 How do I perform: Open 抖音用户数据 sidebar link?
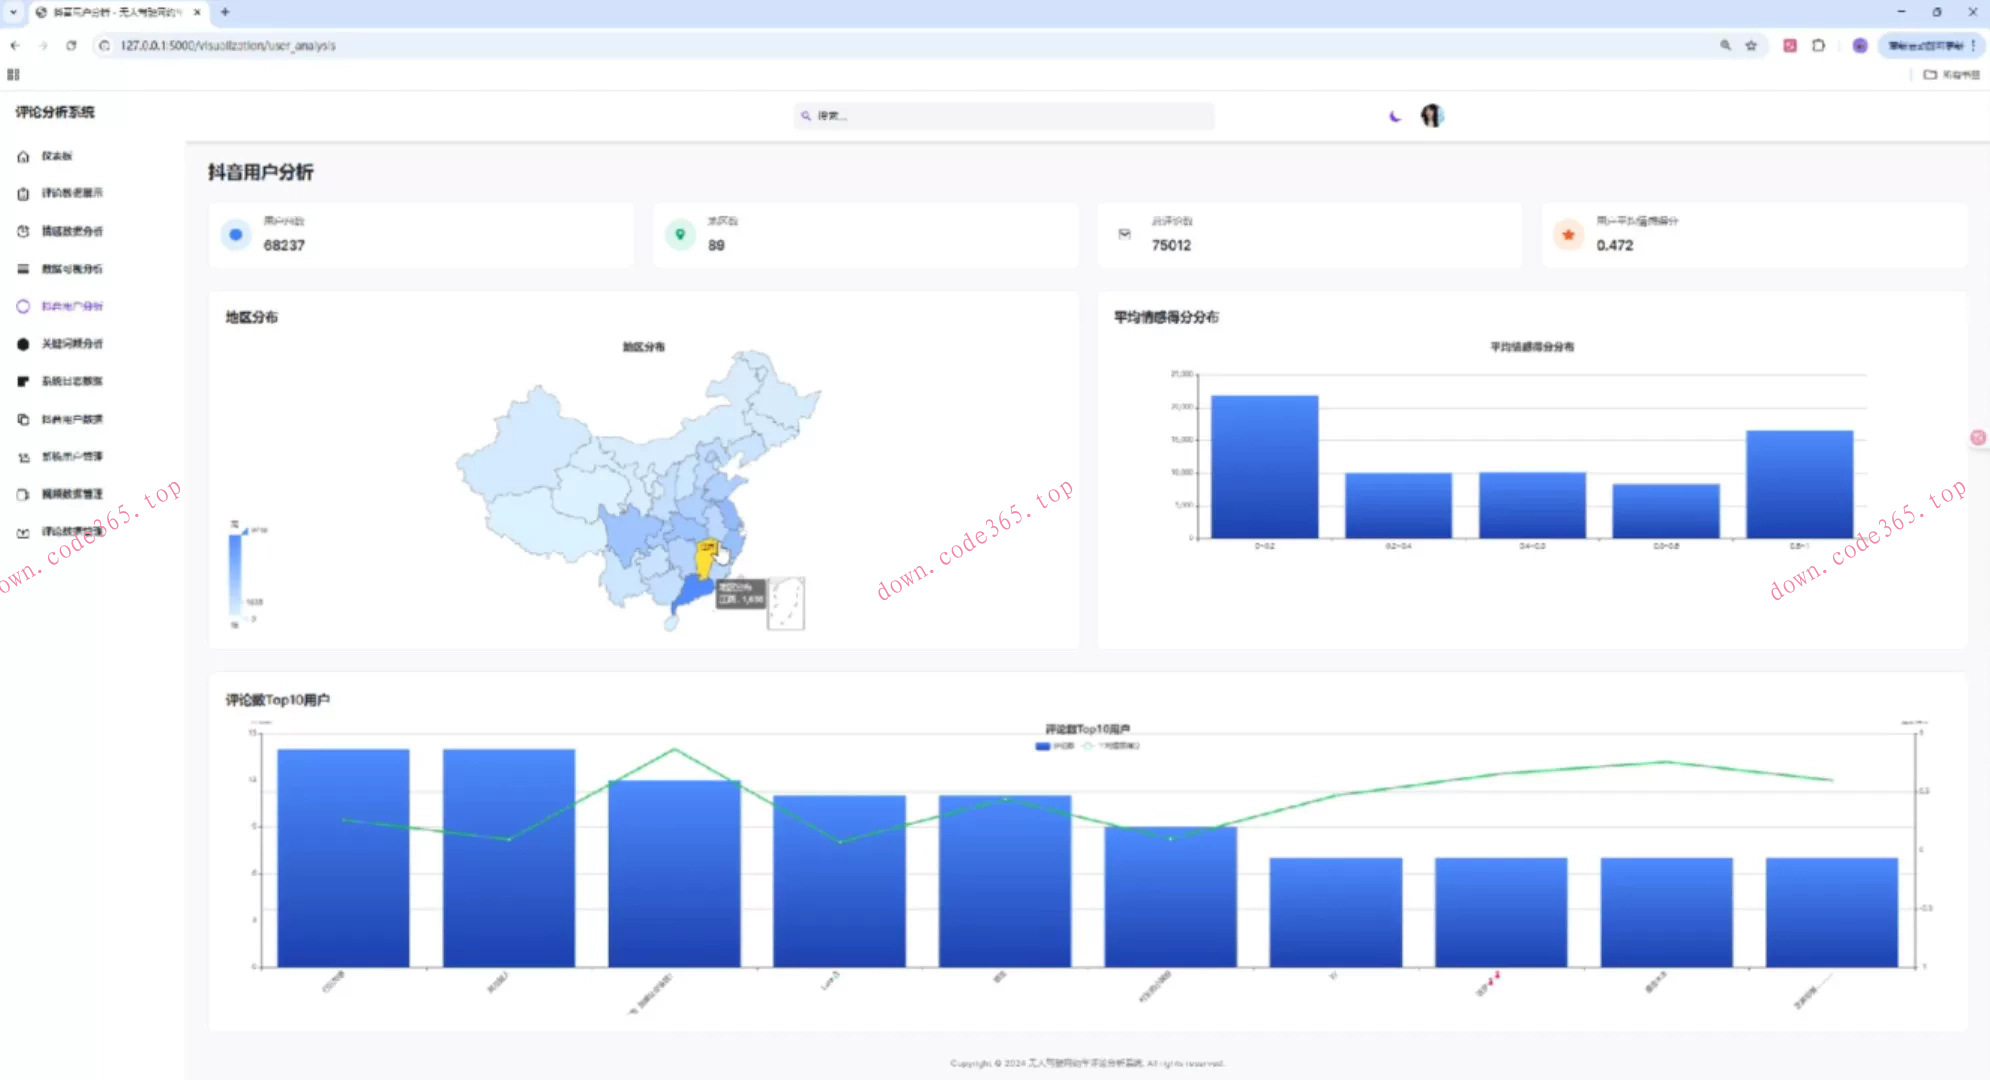pyautogui.click(x=71, y=419)
